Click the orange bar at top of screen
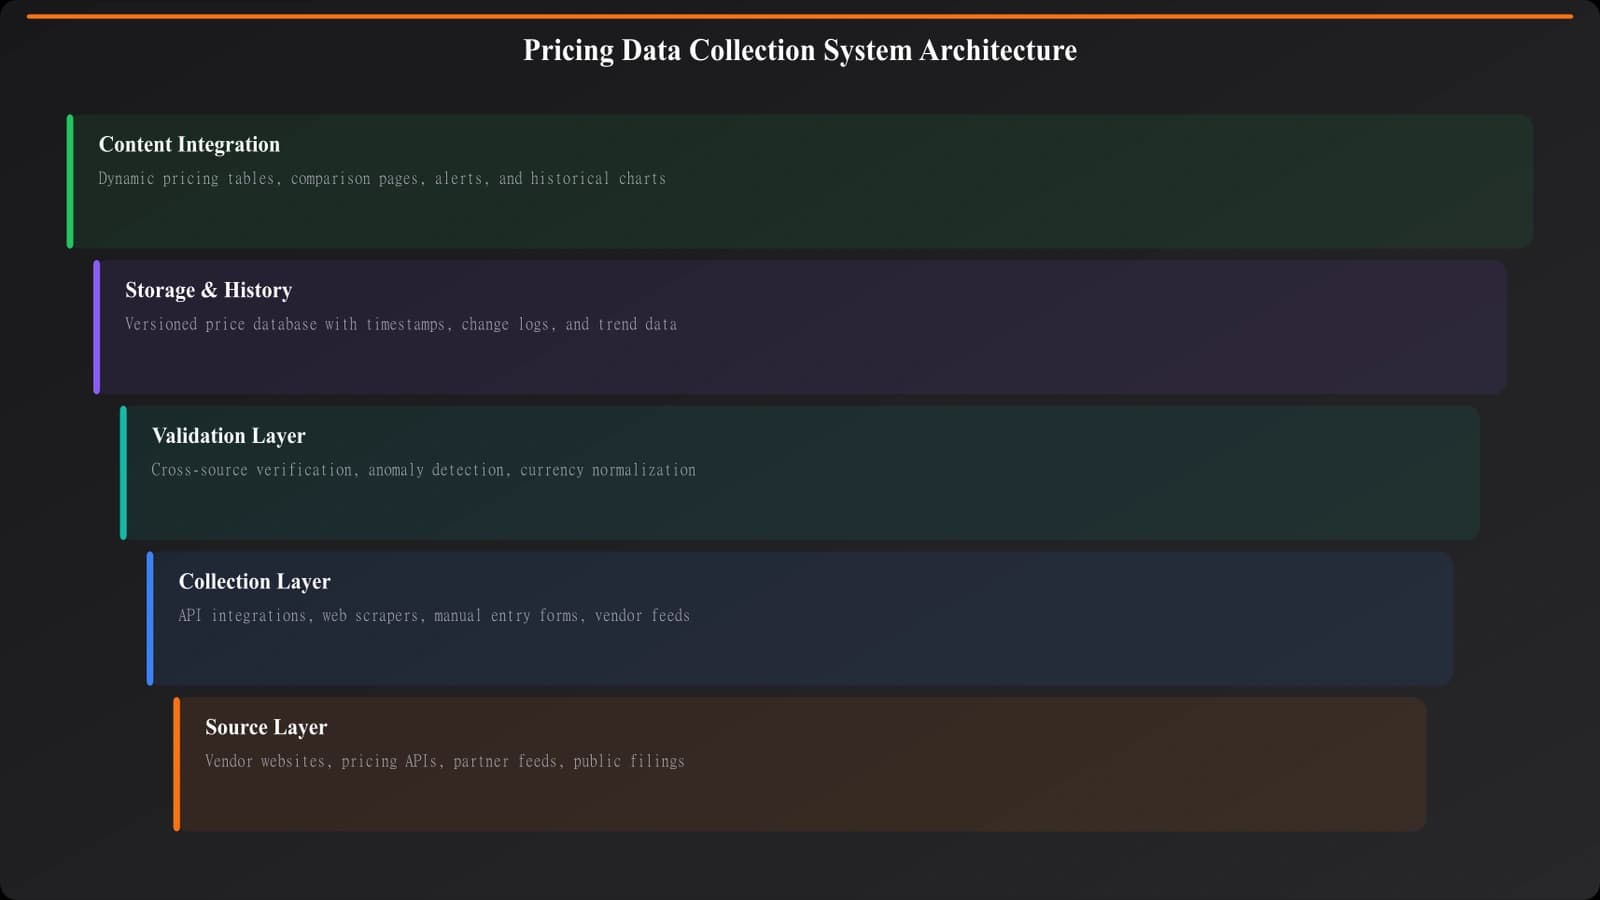 (x=800, y=15)
